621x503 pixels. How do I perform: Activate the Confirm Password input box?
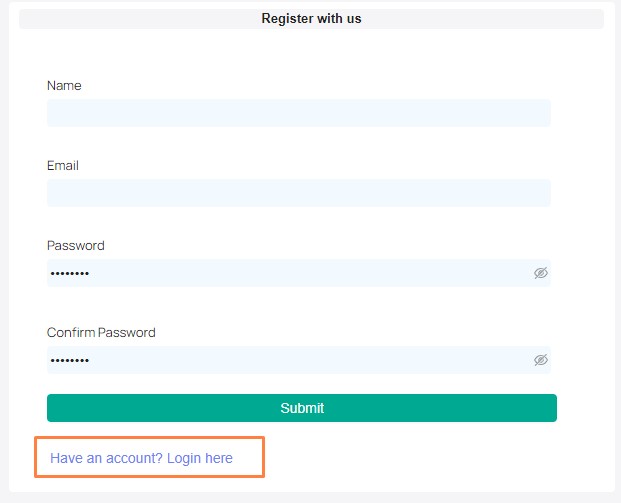299,360
